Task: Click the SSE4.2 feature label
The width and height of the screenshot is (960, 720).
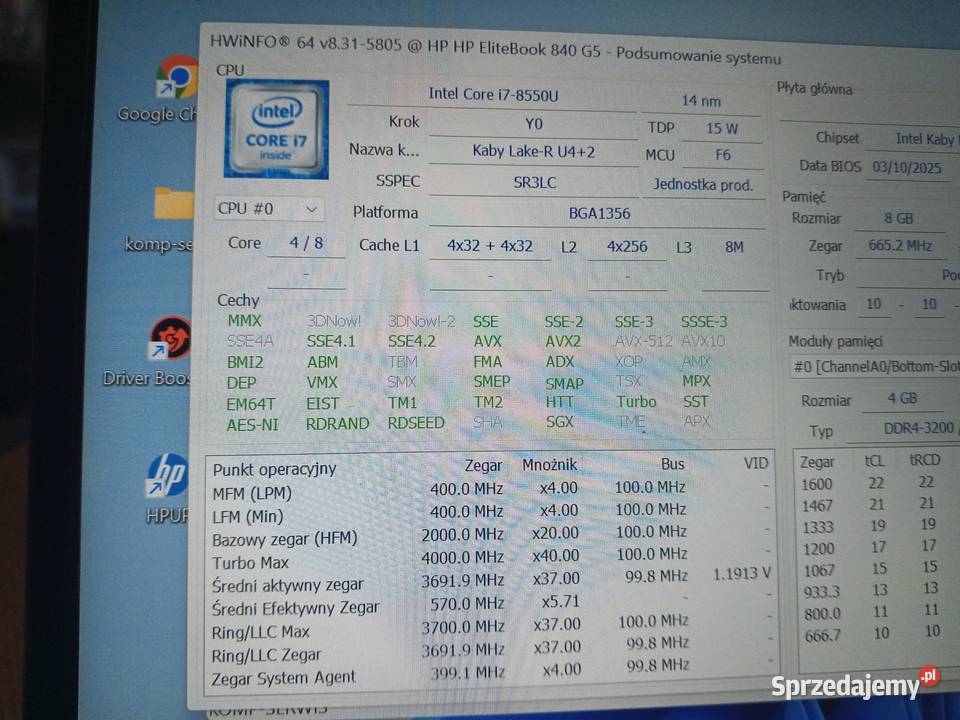Action: [411, 341]
